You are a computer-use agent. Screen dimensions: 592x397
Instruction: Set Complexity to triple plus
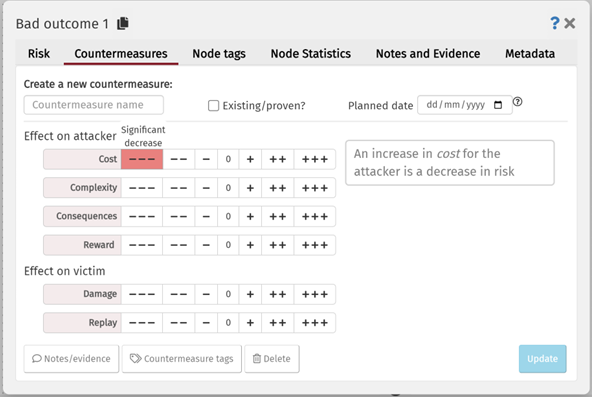tap(314, 188)
